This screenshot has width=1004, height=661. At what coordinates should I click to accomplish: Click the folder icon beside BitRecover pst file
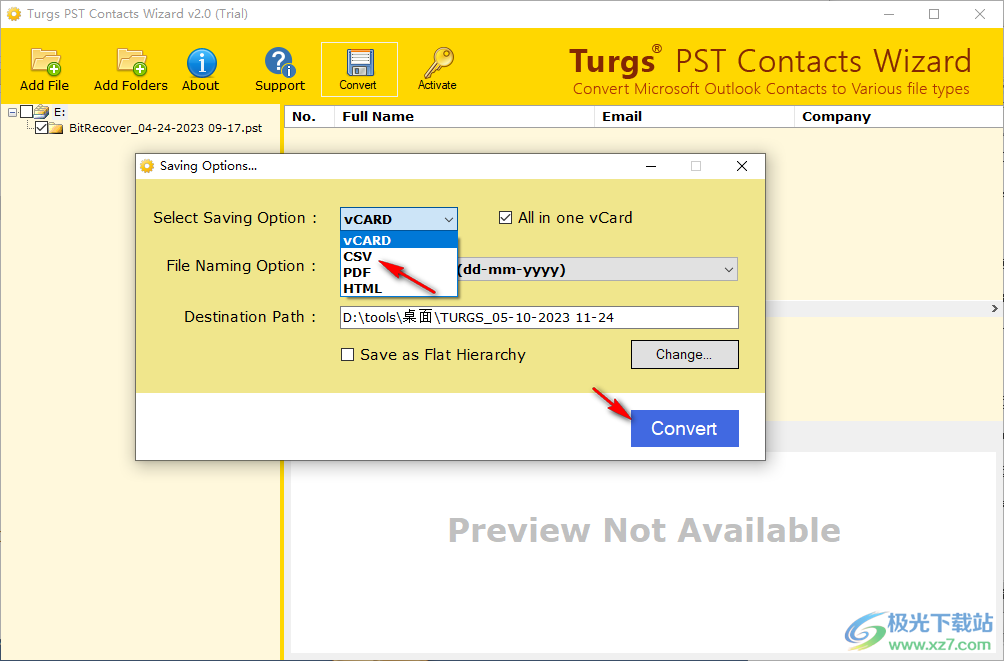(56, 128)
